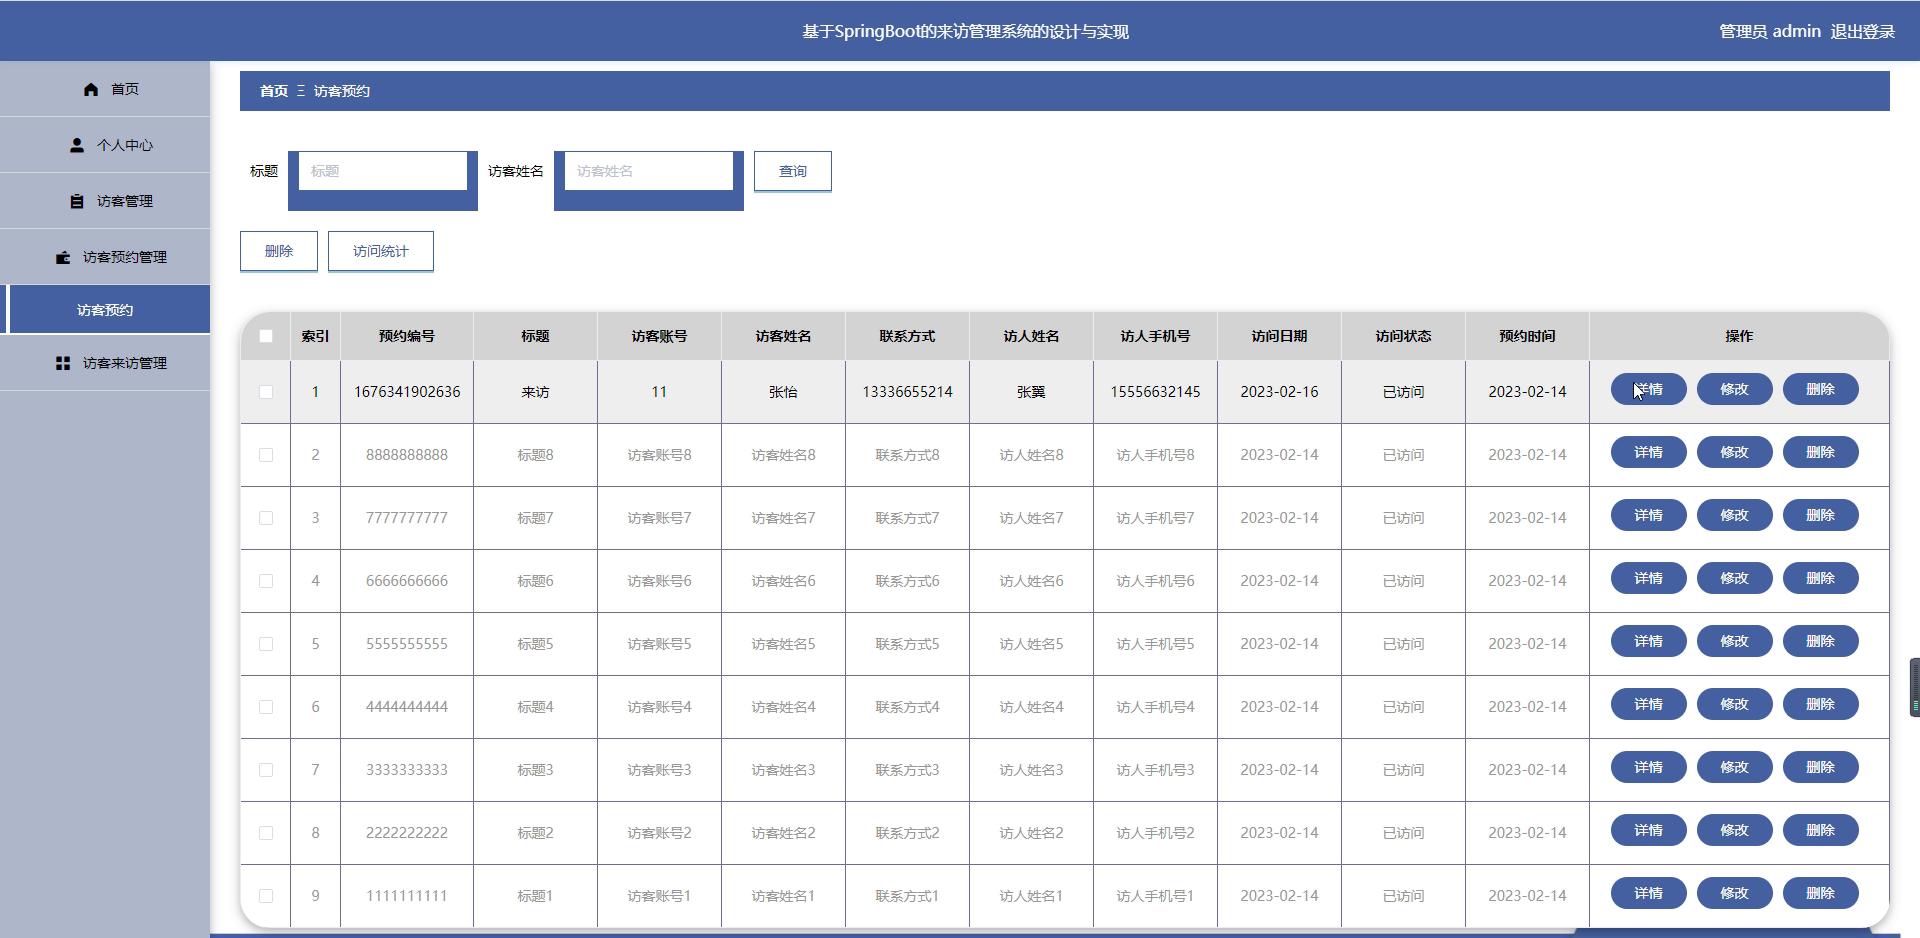The height and width of the screenshot is (938, 1920).
Task: Check the checkbox for row 1
Action: coord(266,392)
